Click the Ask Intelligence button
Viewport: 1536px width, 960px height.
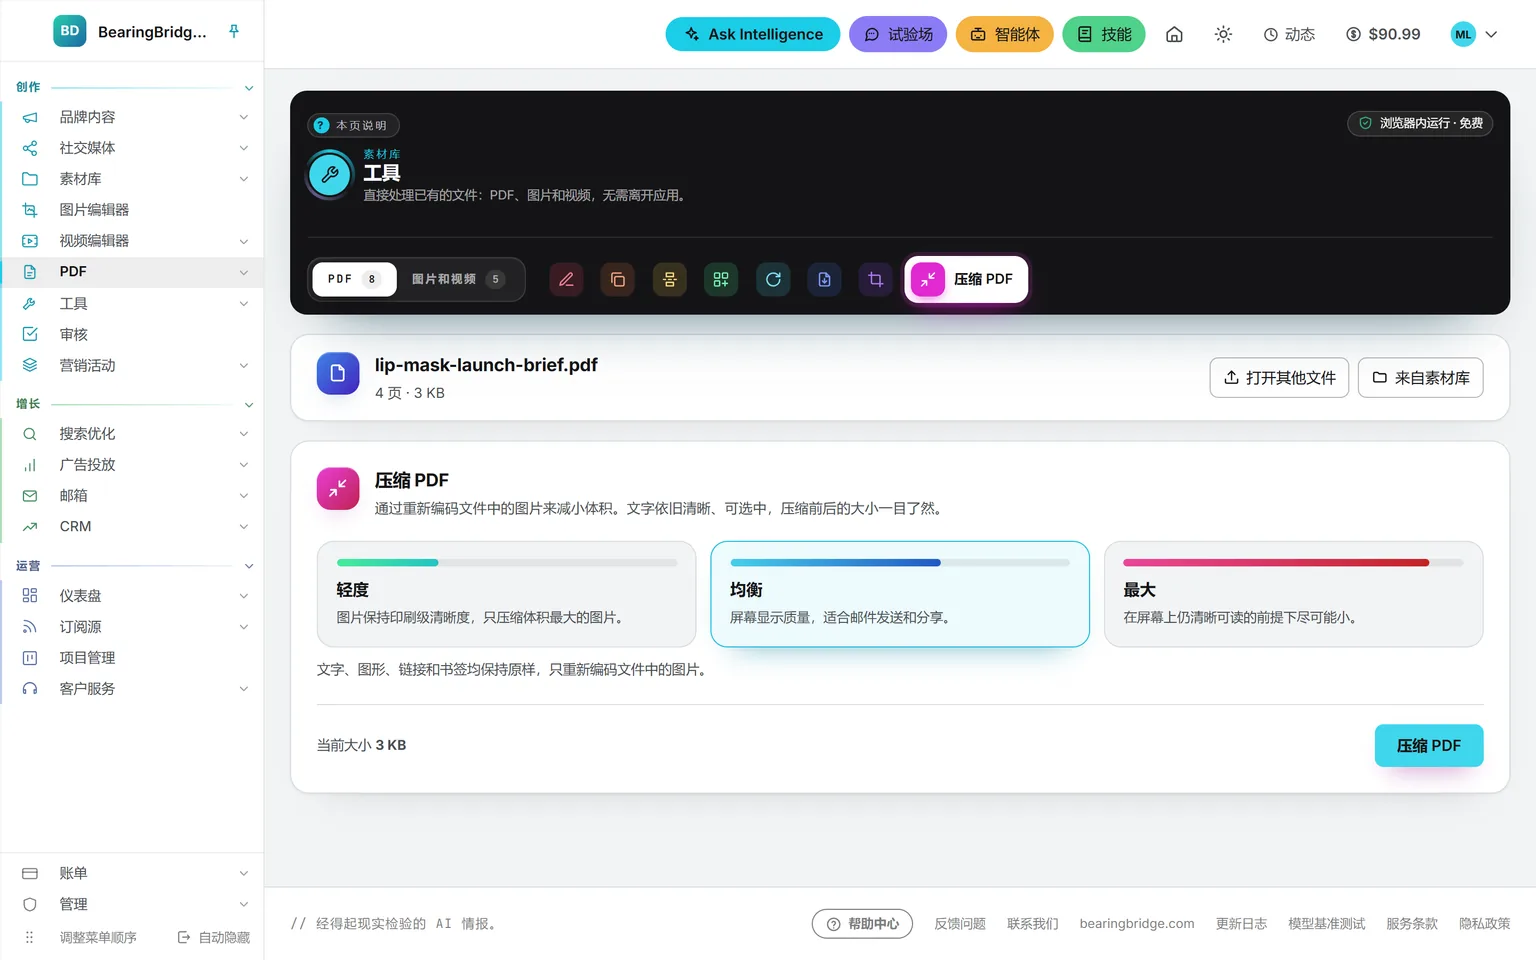tap(753, 34)
